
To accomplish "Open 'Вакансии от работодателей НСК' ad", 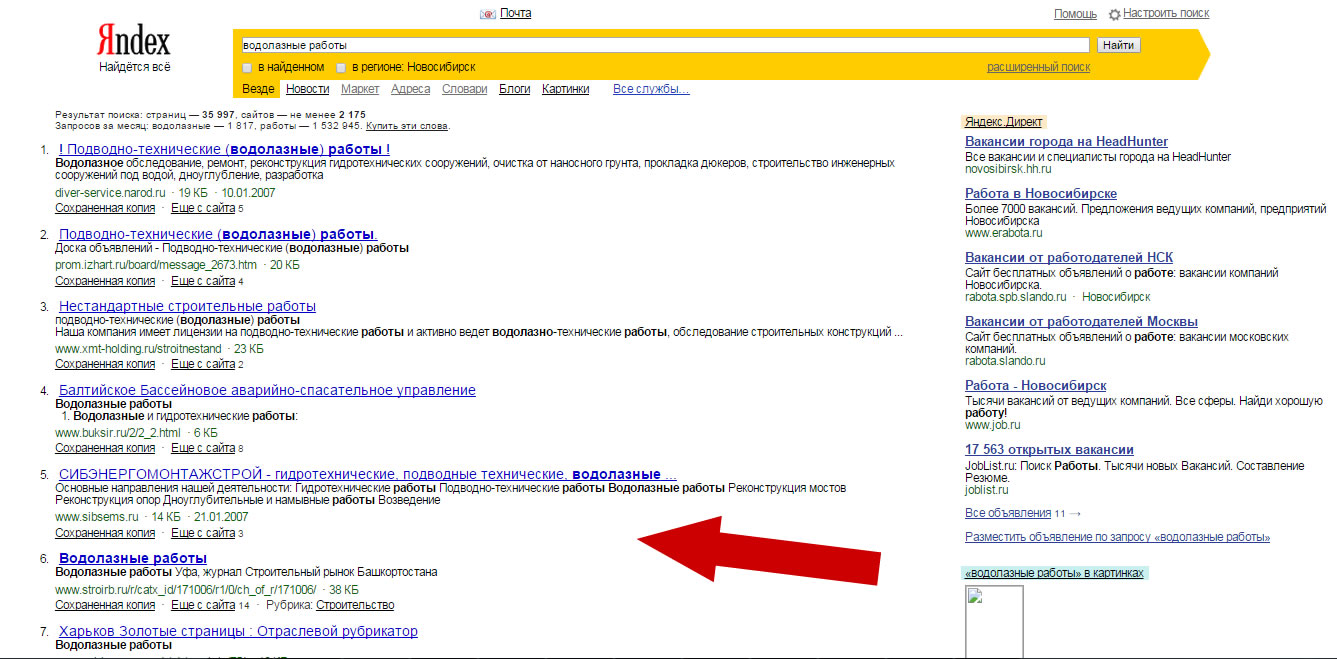I will (x=1071, y=257).
